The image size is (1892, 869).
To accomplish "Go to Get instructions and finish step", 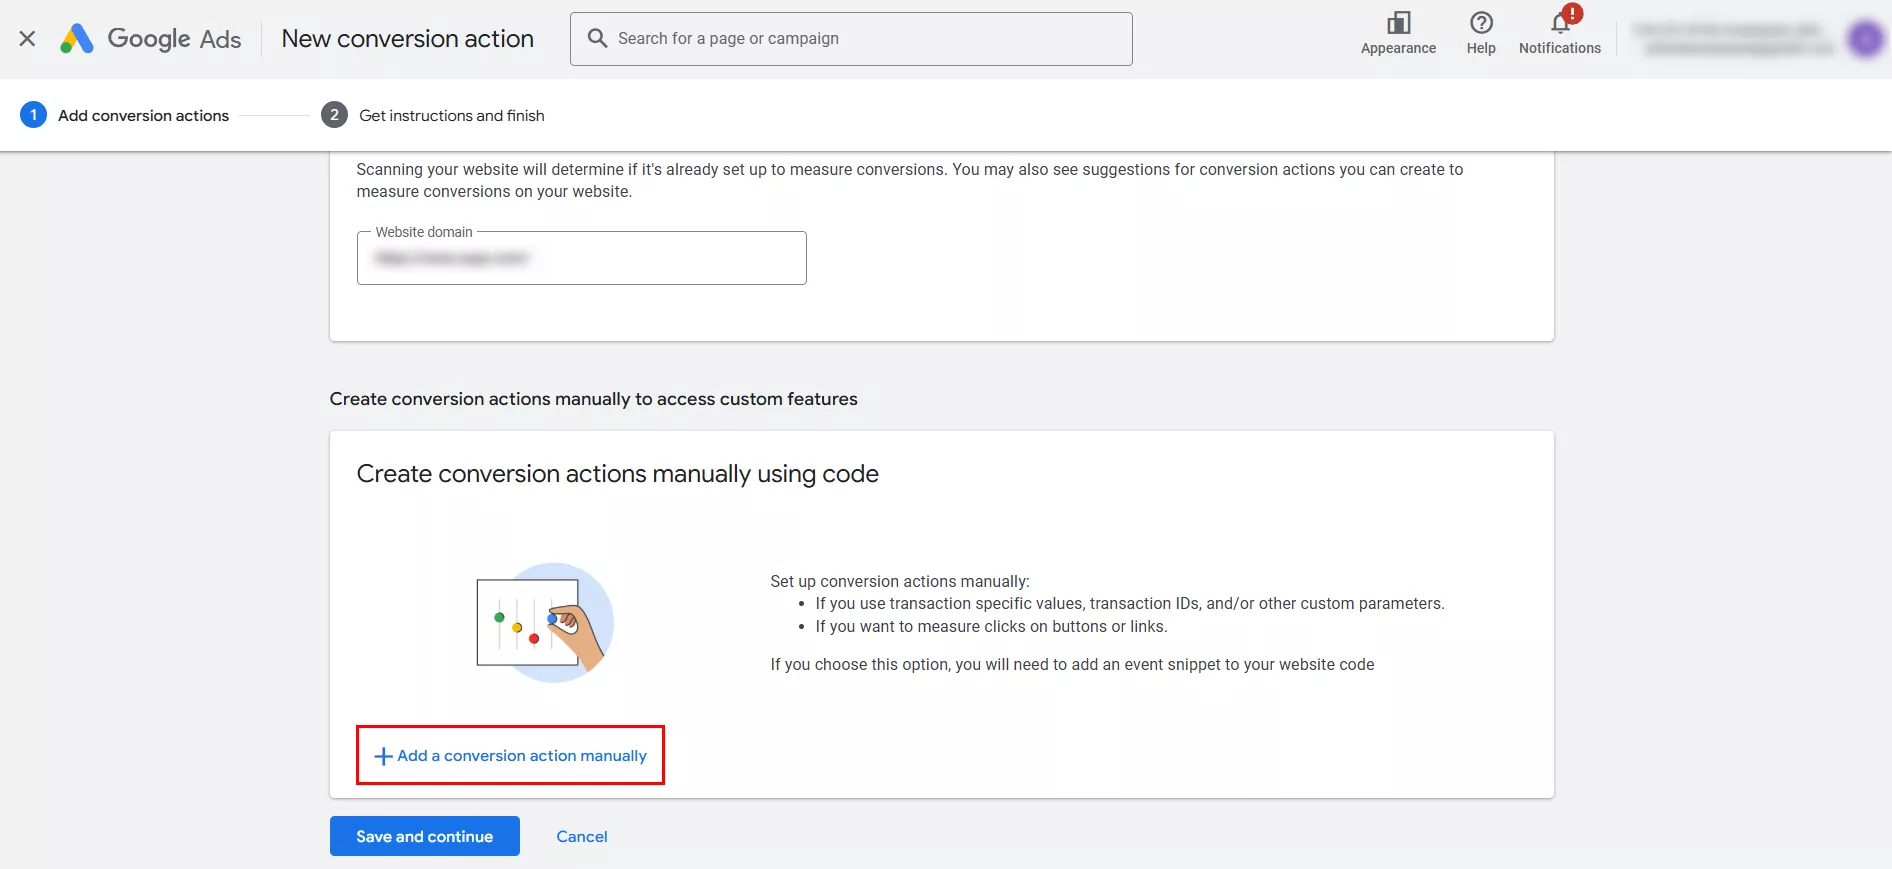I will coord(451,116).
